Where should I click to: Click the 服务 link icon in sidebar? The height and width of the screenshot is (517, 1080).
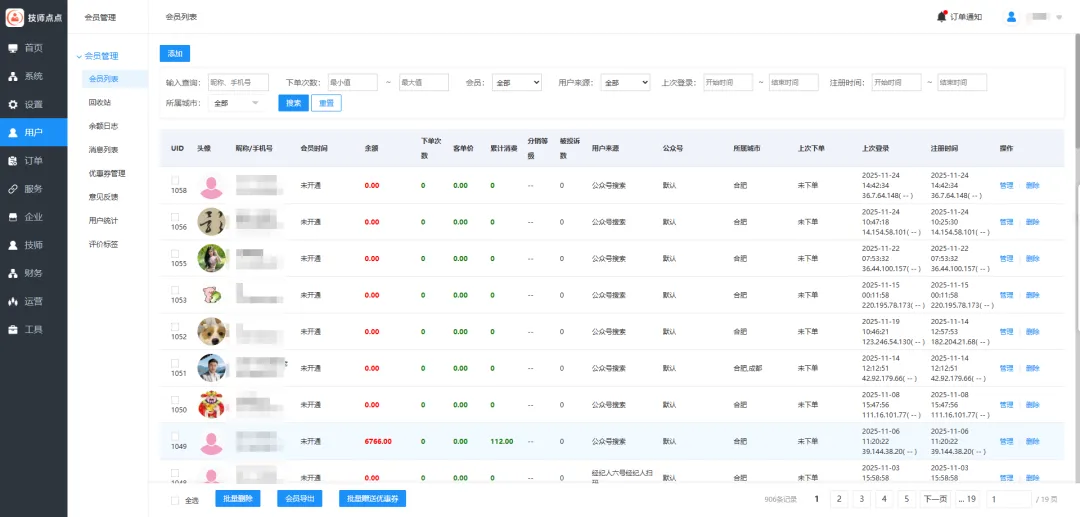pyautogui.click(x=13, y=188)
